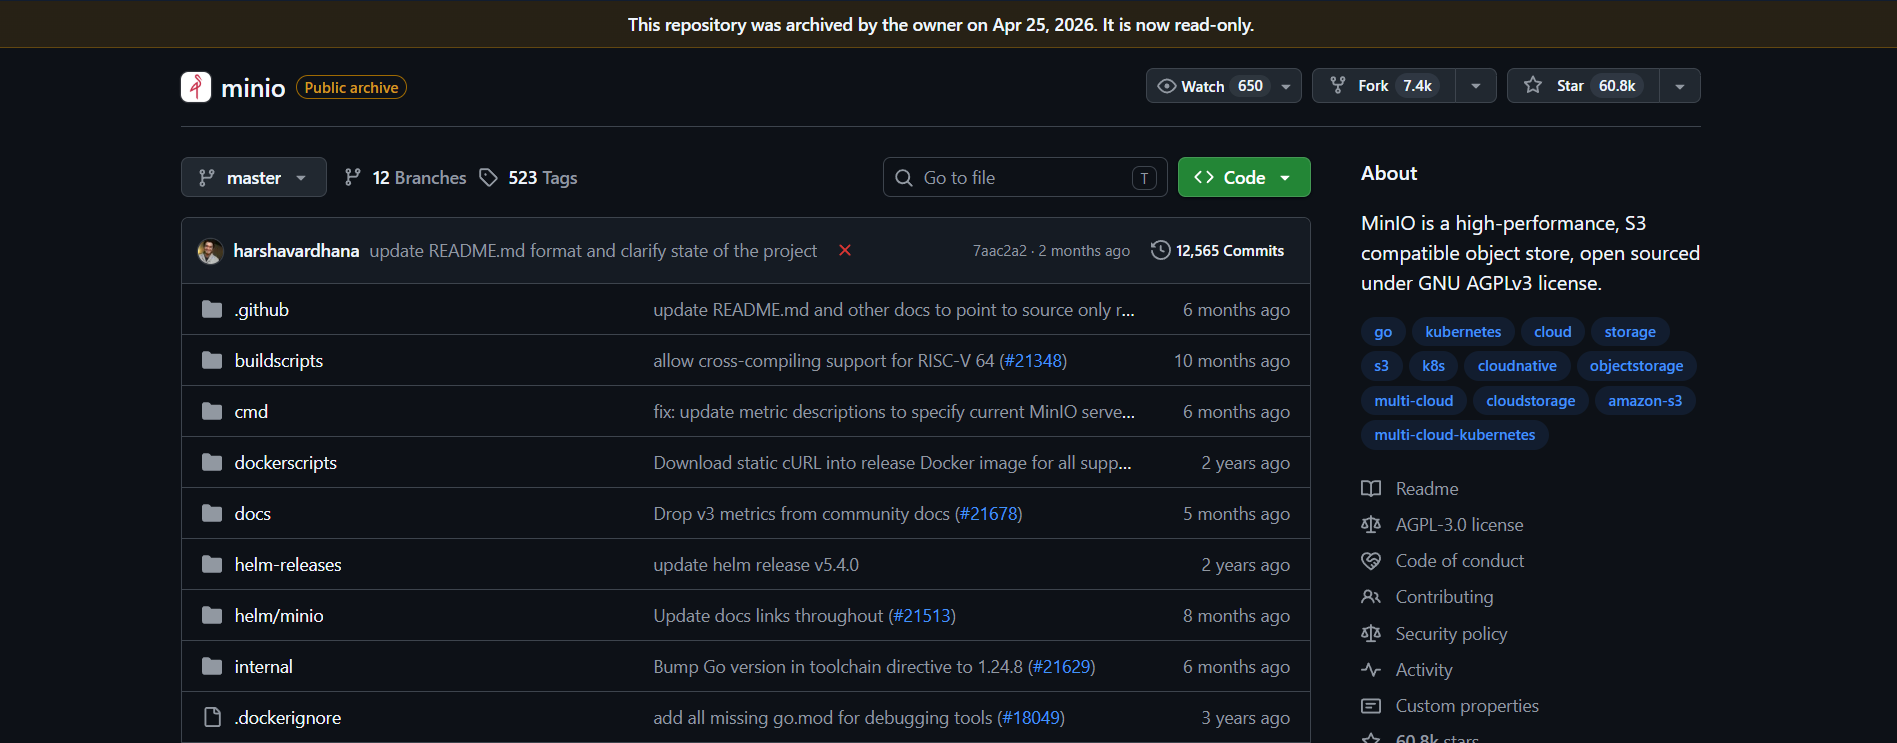Open the buildscripts folder icon
Viewport: 1897px width, 743px height.
[x=212, y=360]
